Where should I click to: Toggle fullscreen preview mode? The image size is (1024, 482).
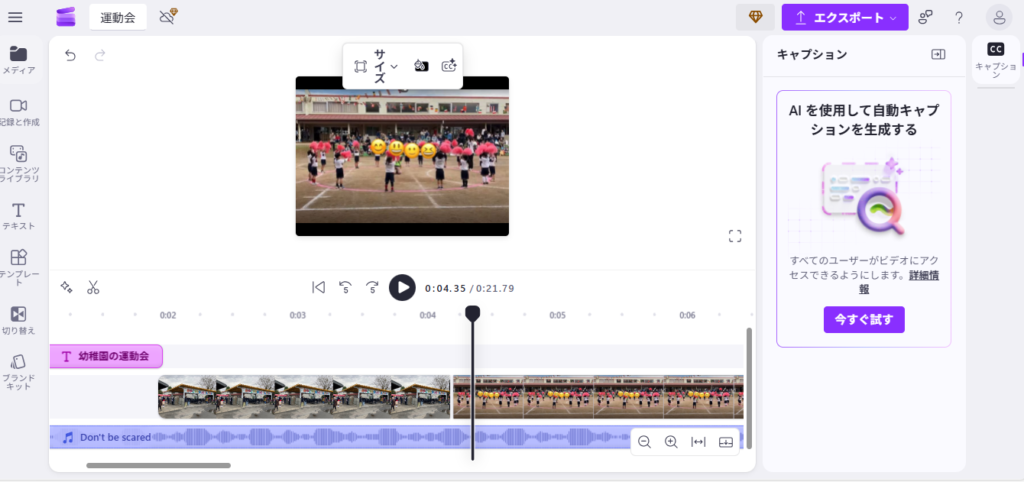tap(735, 236)
